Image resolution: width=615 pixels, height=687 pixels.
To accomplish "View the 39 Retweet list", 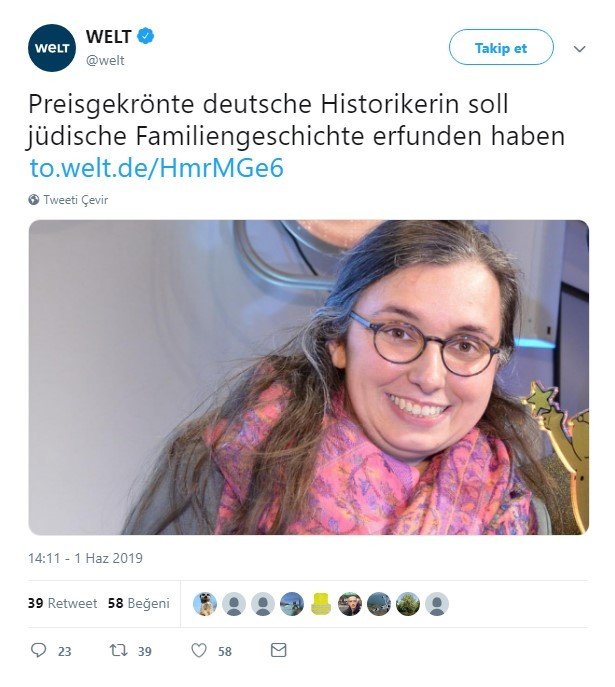I will 62,603.
